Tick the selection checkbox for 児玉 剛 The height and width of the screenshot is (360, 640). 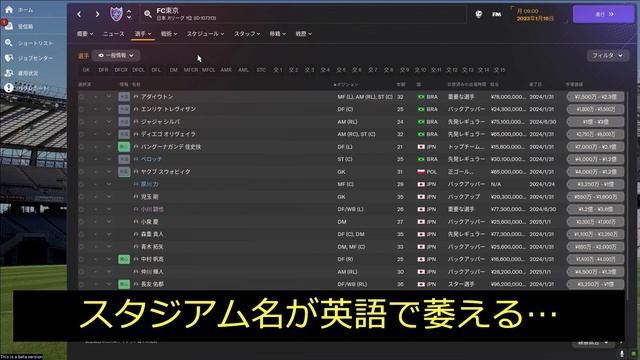point(82,197)
